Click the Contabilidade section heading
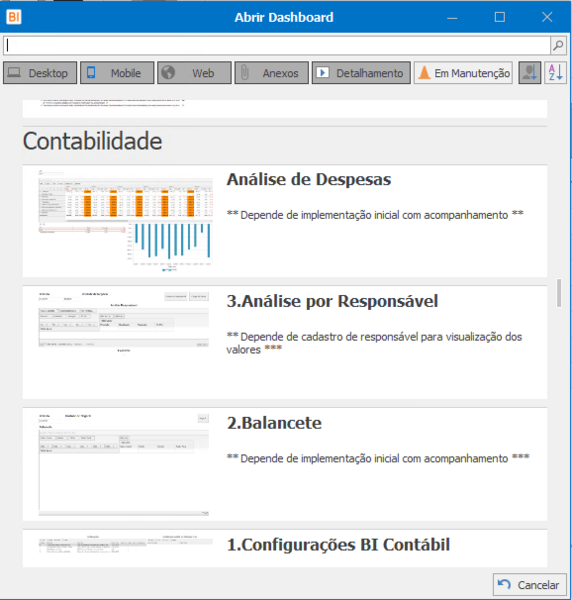Image resolution: width=572 pixels, height=600 pixels. point(93,141)
